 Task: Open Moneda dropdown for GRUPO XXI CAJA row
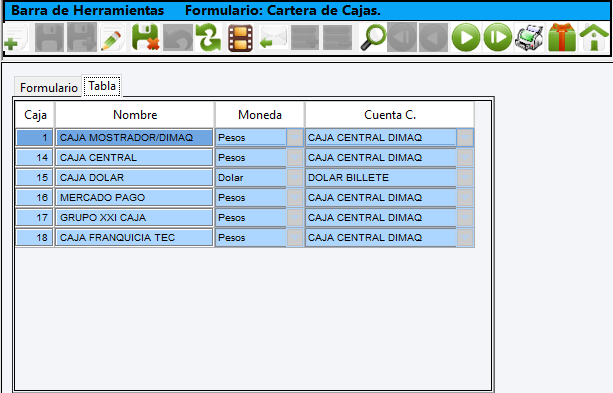[295, 217]
